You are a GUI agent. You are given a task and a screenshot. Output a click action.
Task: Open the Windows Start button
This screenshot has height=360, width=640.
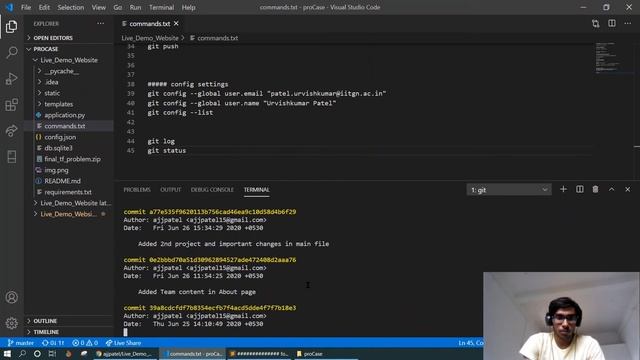coord(7,354)
